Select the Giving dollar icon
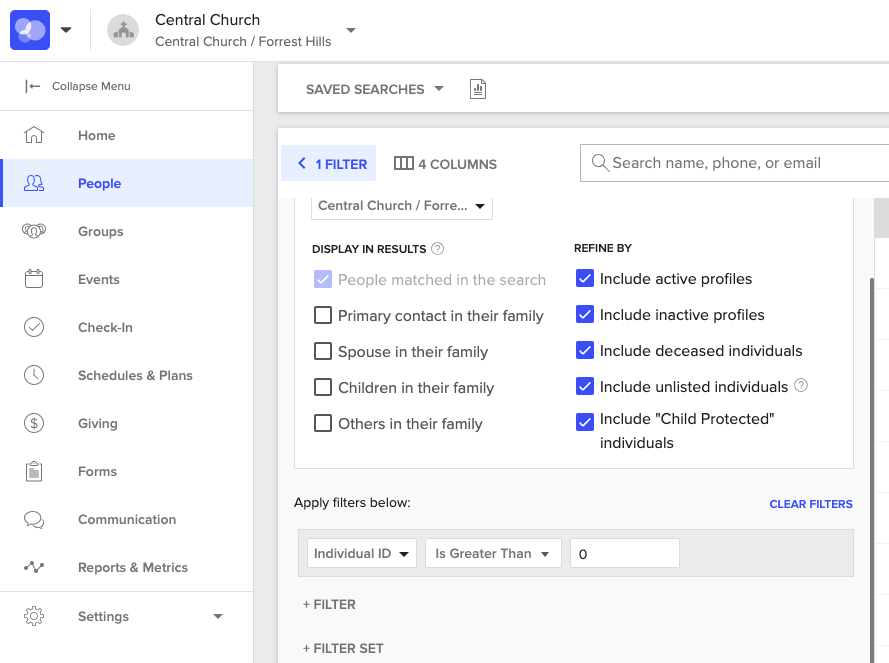 click(x=36, y=423)
